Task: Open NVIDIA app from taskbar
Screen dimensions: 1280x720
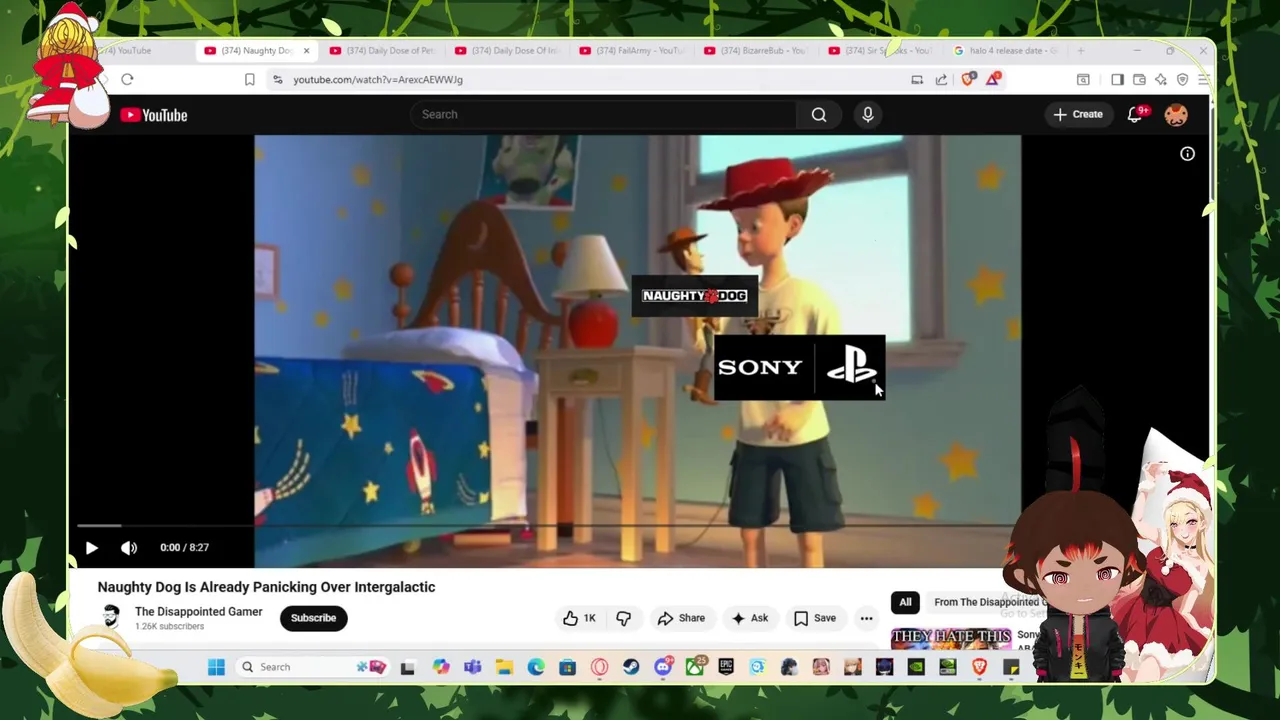Action: coord(916,667)
